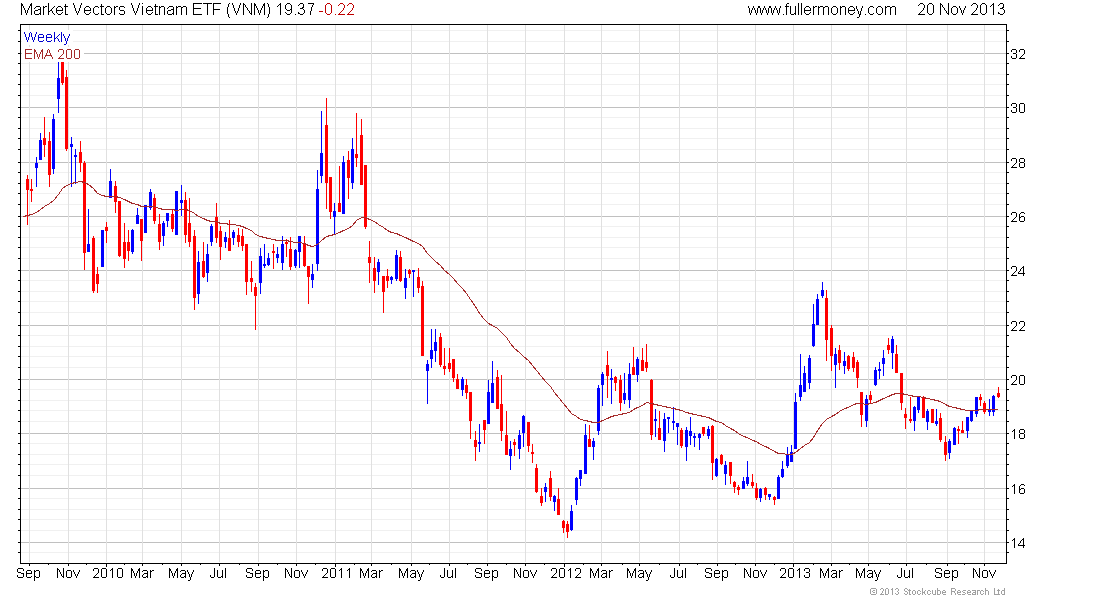Open the www.fullermoney.com text
Screen dimensions: 1100x600
[821, 10]
